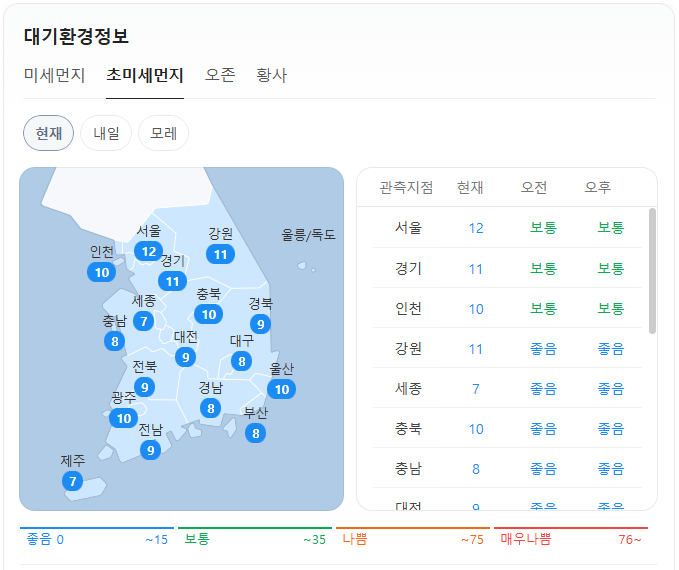The image size is (679, 570).
Task: Click the 서울 marker showing 12
Action: point(149,251)
